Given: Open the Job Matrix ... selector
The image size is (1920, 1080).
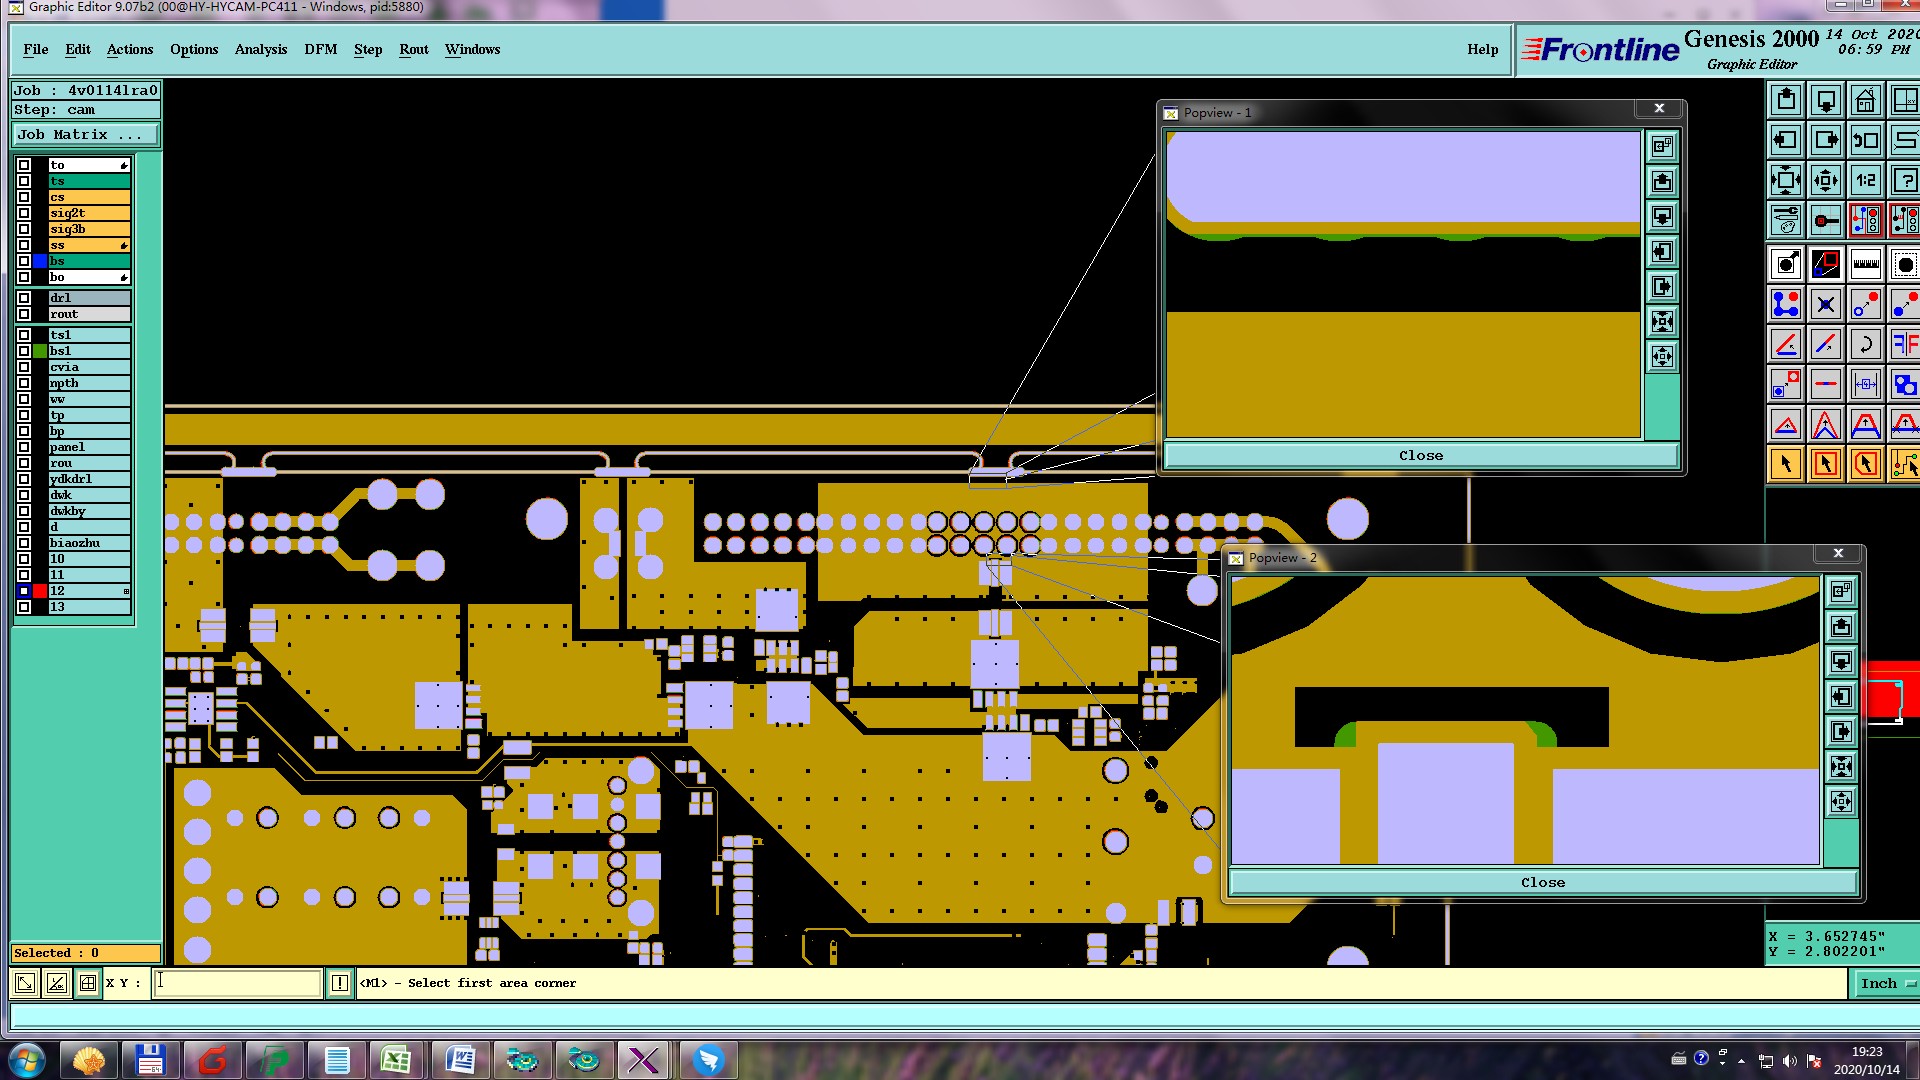Looking at the screenshot, I should [x=85, y=134].
